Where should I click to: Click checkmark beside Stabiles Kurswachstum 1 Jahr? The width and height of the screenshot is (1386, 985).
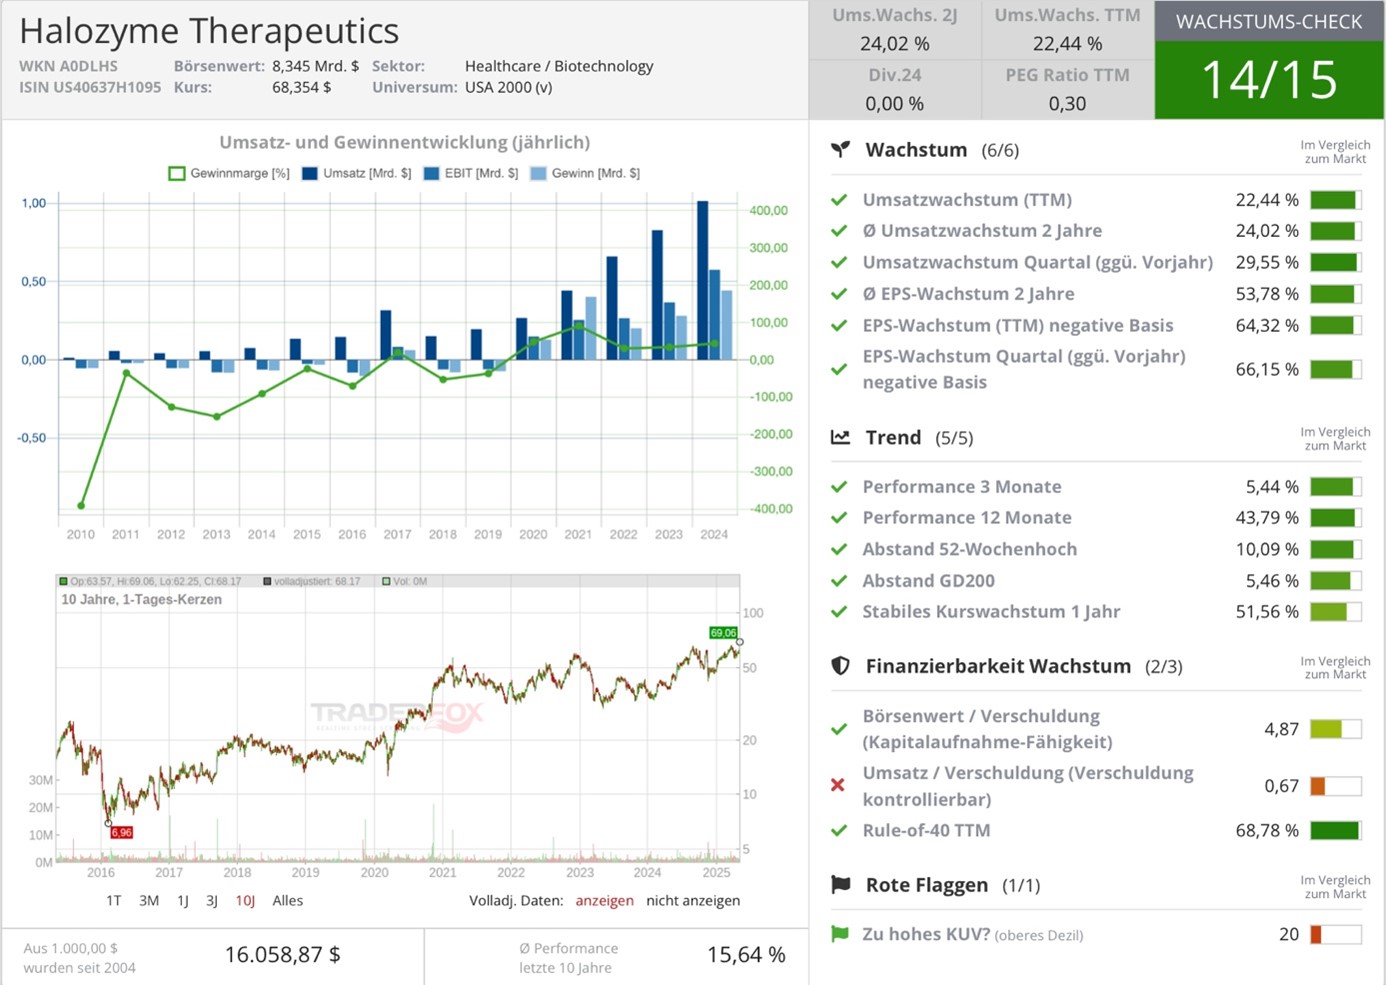[839, 612]
